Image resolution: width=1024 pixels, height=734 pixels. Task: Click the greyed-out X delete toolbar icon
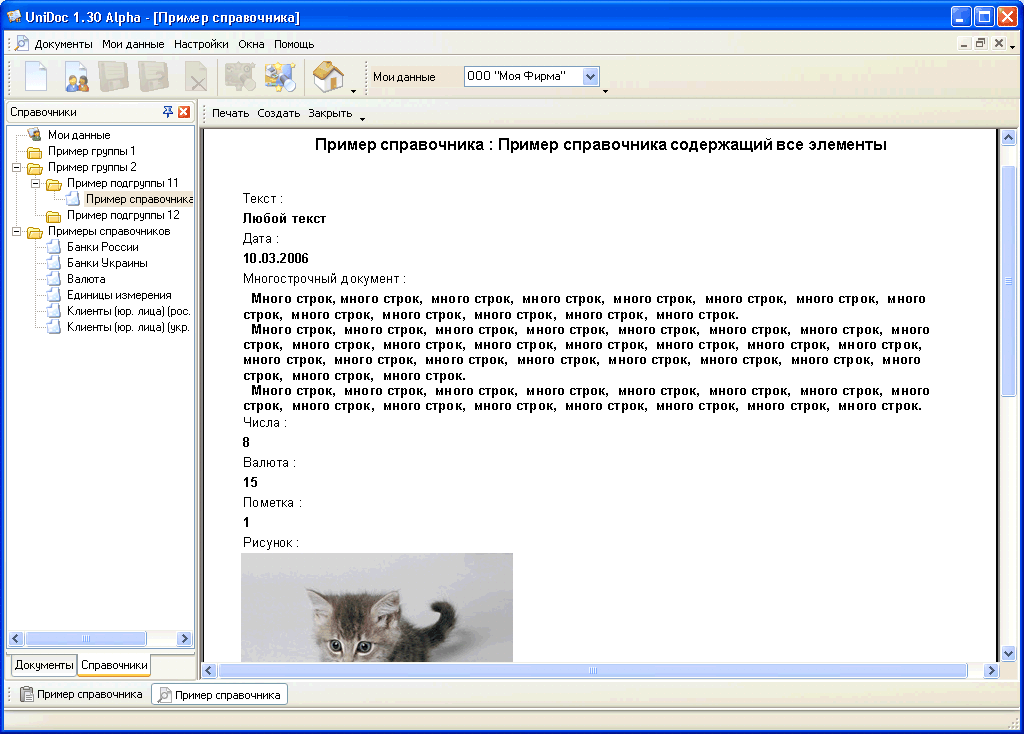pos(197,77)
